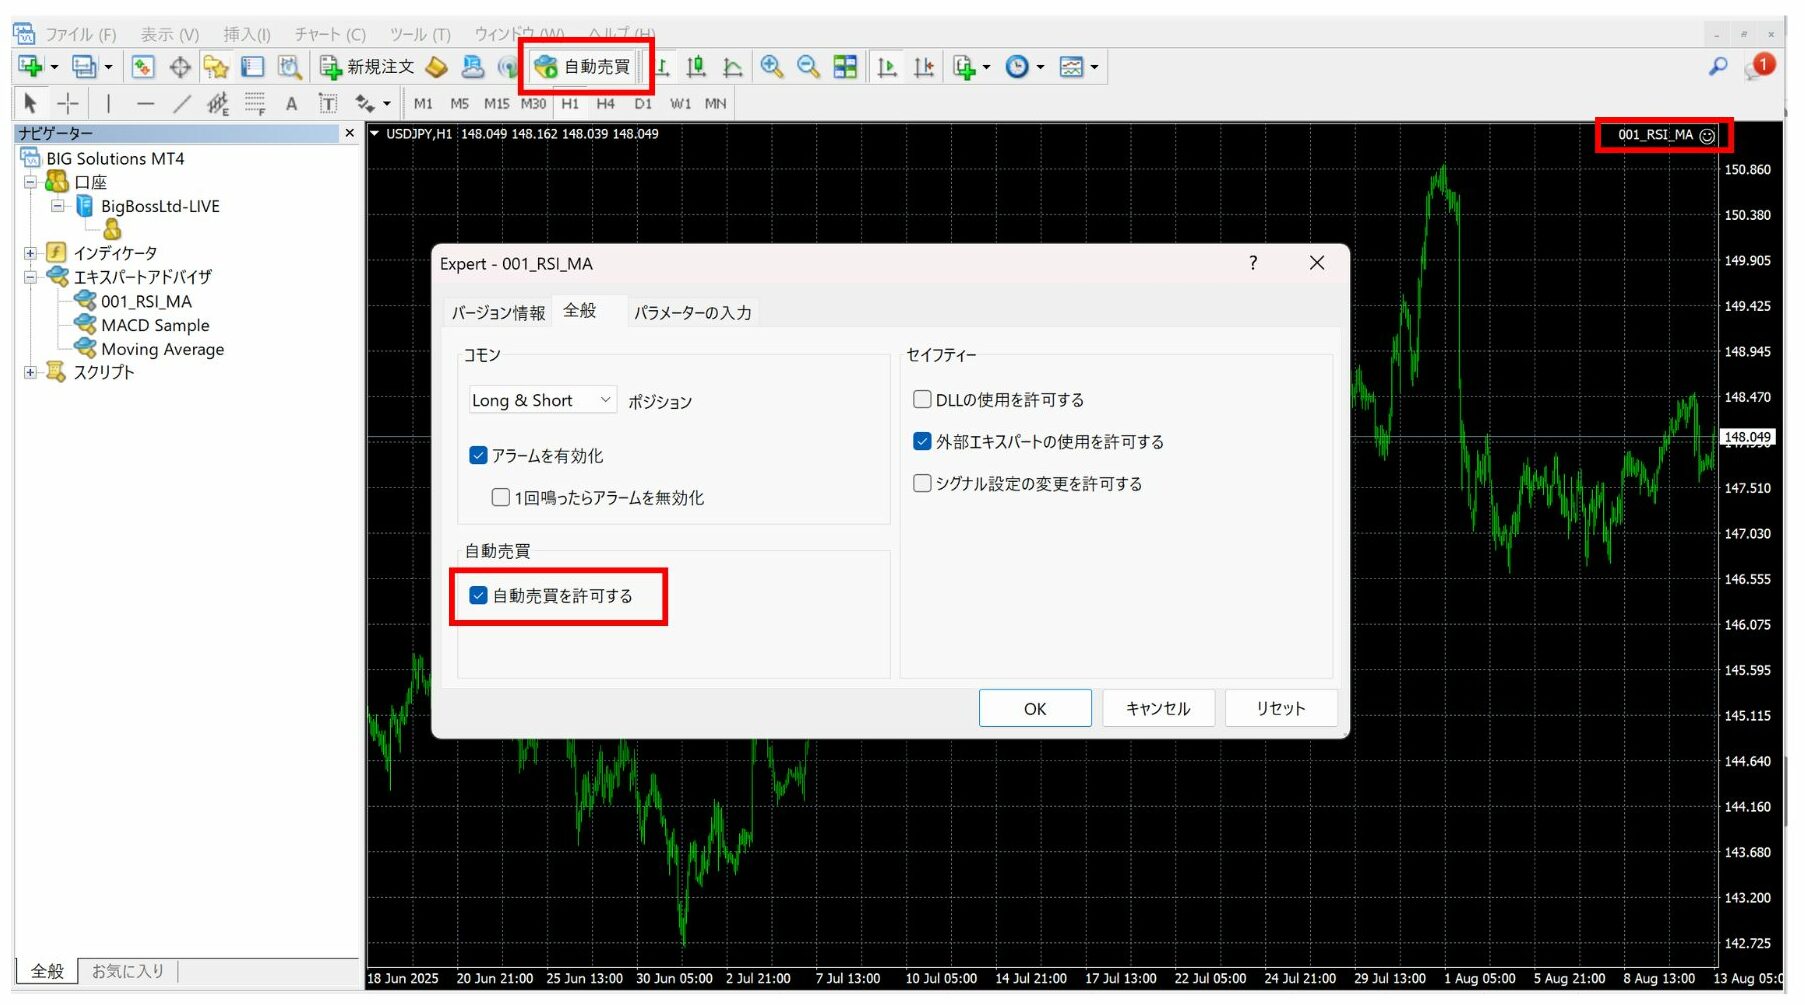Pick the Fibonacci retracement drawing tool
The height and width of the screenshot is (1005, 1805).
click(x=255, y=103)
